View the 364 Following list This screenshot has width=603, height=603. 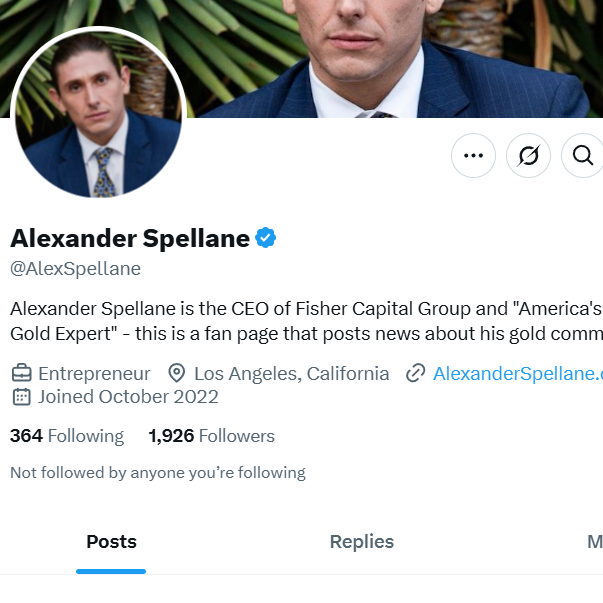(x=67, y=436)
